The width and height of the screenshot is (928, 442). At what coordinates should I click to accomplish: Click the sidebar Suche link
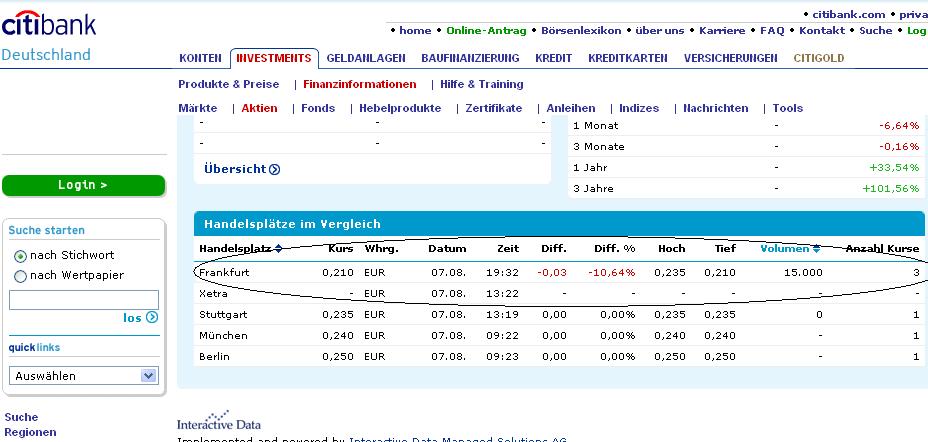click(21, 417)
